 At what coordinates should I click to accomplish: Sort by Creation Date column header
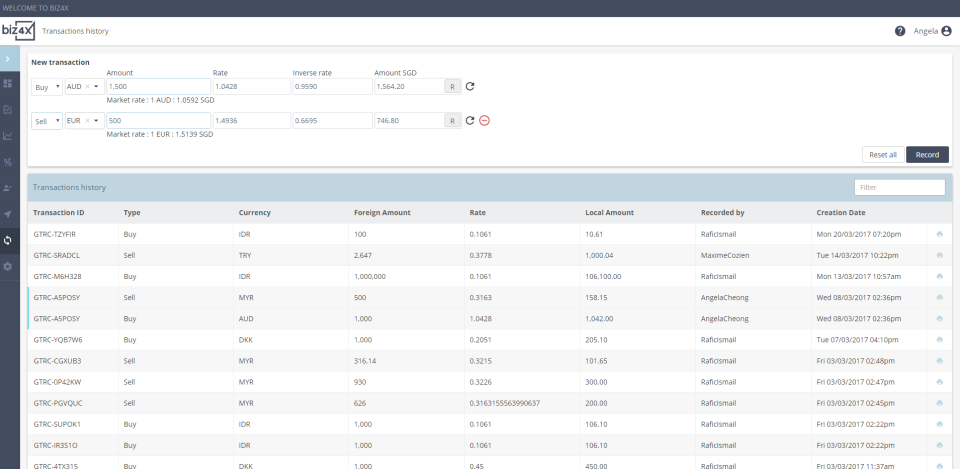coord(841,212)
